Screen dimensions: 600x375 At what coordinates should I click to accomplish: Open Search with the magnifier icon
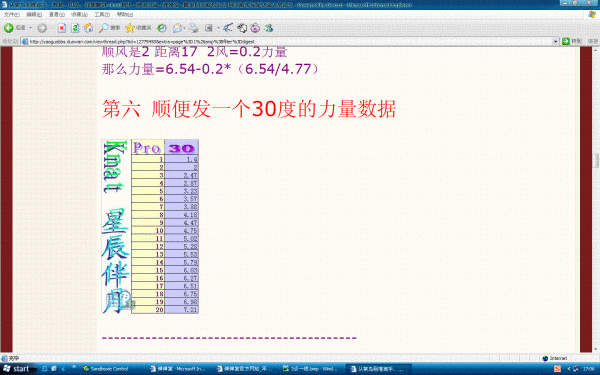[x=104, y=28]
